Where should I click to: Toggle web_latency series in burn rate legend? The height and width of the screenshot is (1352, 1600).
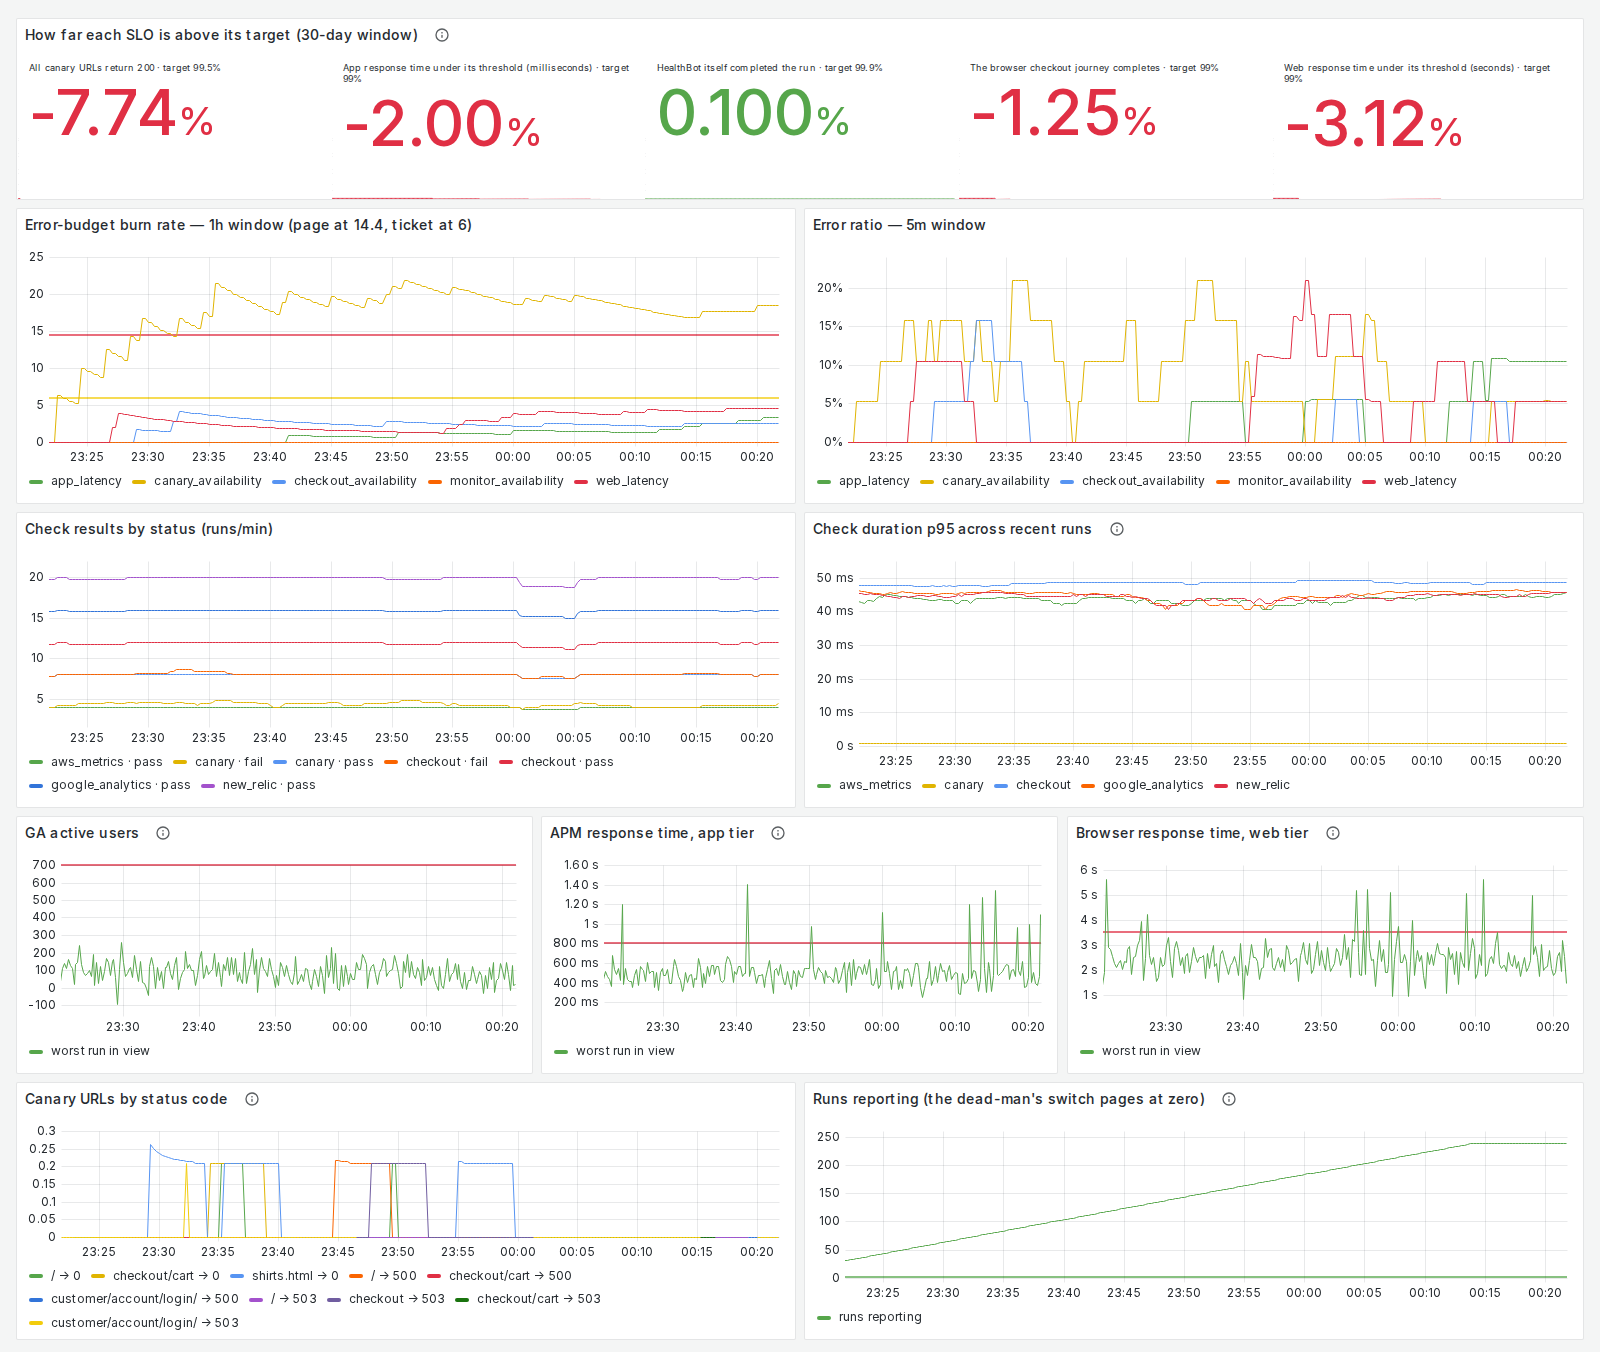click(632, 481)
